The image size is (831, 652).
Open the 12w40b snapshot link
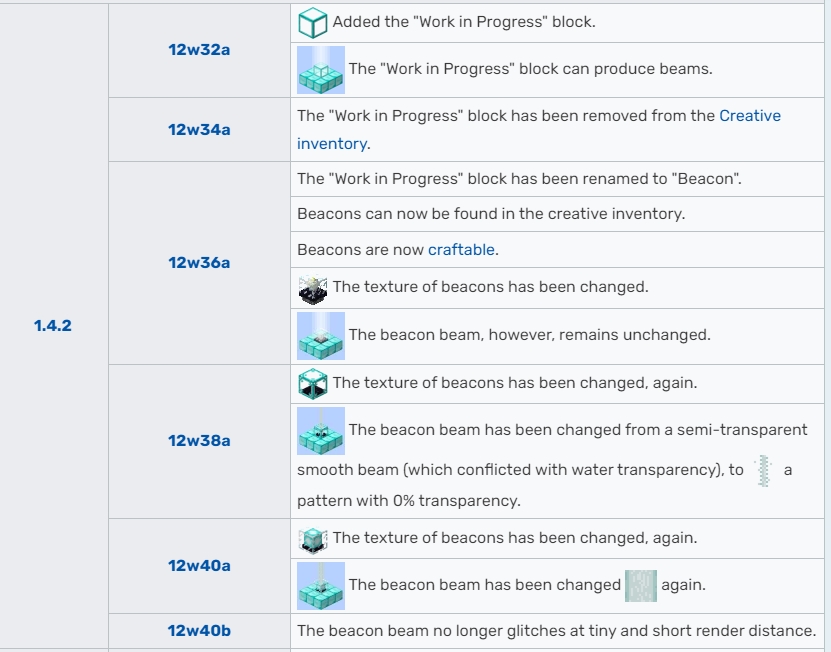199,631
